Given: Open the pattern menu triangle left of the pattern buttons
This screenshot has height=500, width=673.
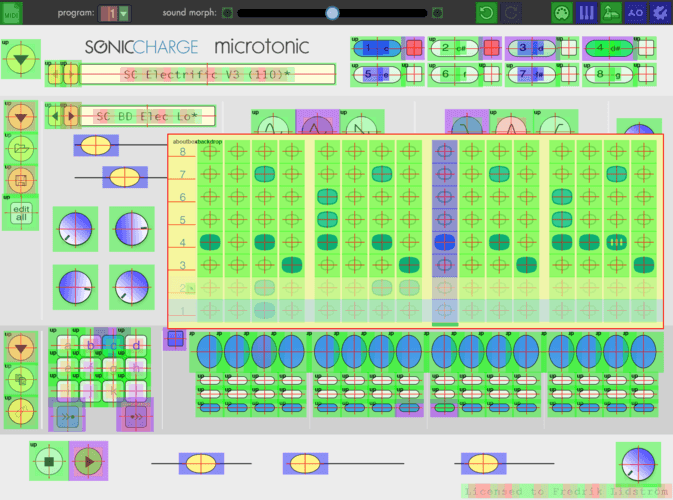Looking at the screenshot, I should point(21,348).
